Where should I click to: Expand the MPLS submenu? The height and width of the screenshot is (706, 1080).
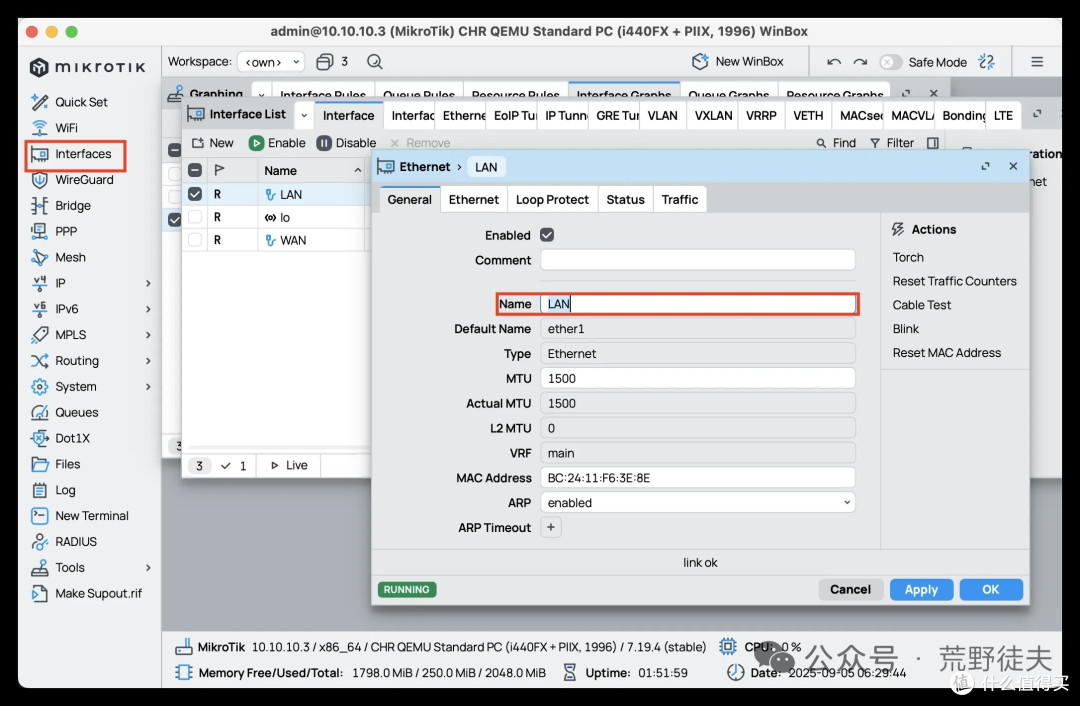[x=148, y=335]
